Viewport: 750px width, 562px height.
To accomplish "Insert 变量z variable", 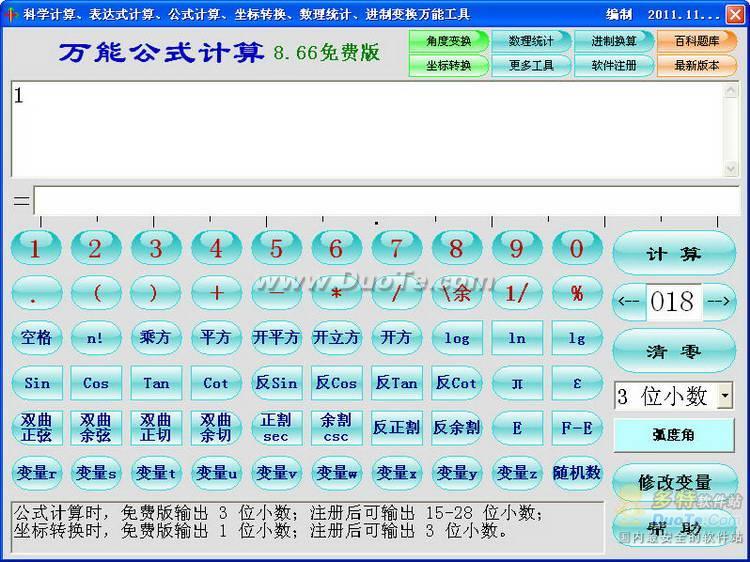I will pos(517,473).
